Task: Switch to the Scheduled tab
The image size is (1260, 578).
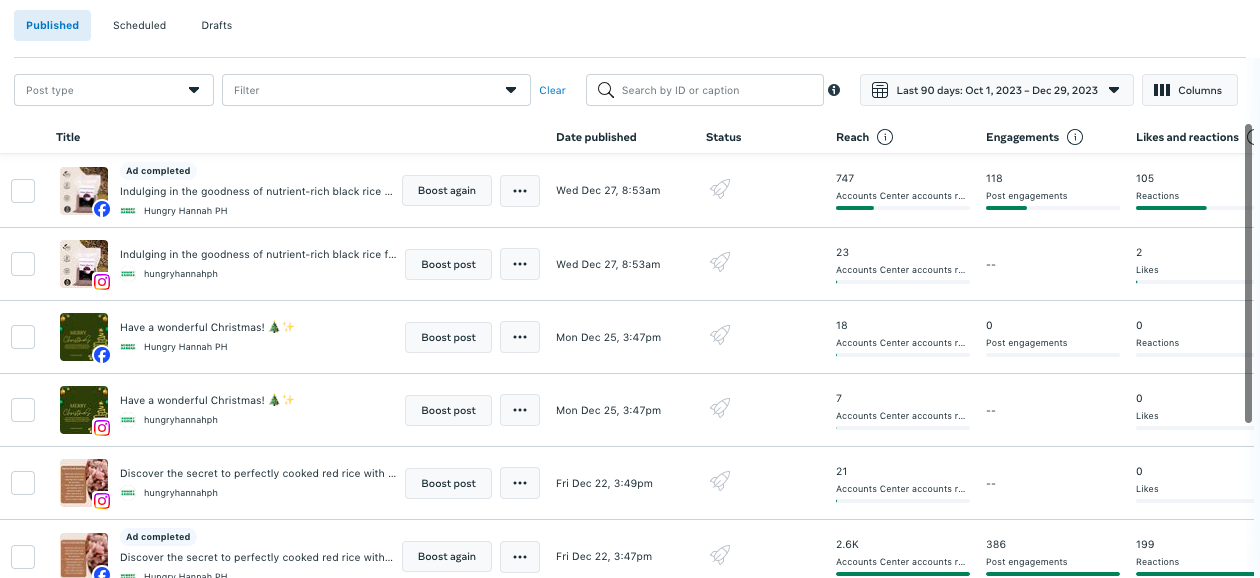Action: tap(140, 26)
